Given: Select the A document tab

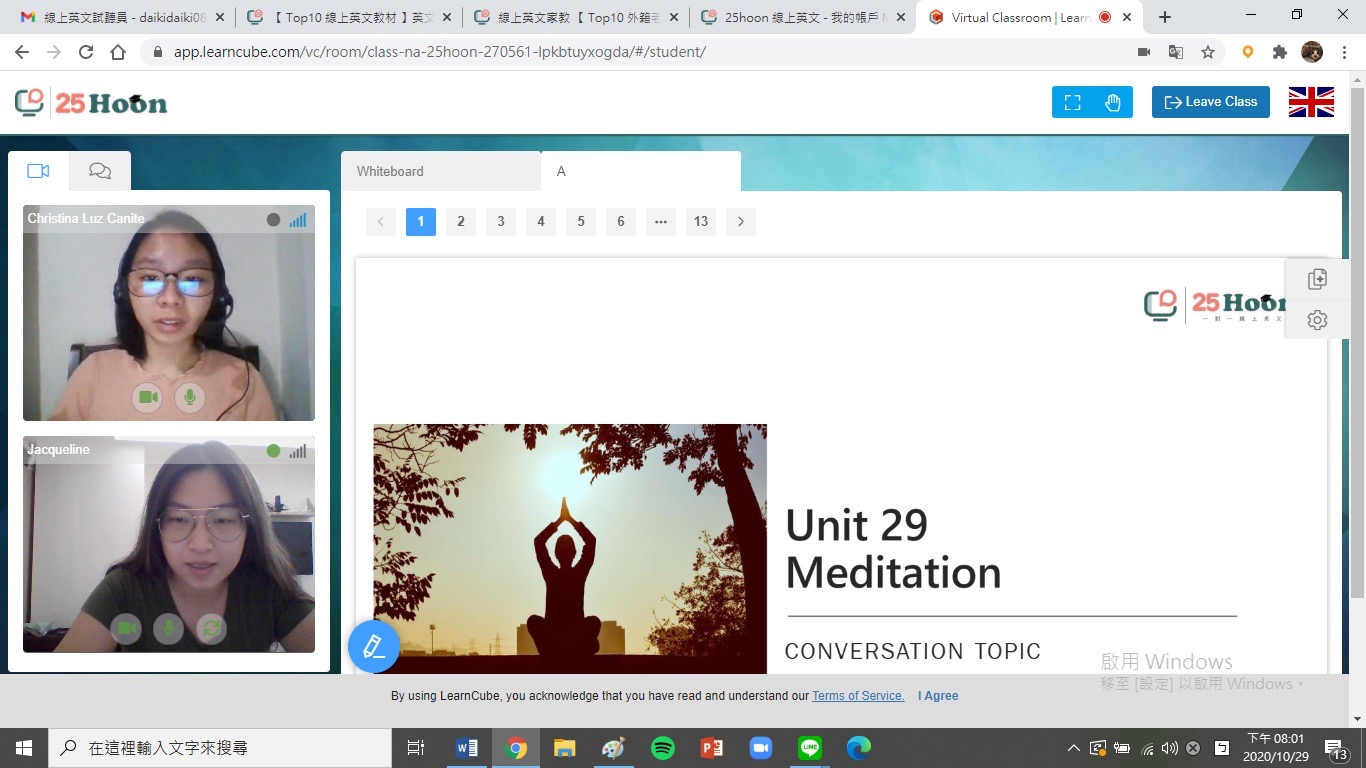Looking at the screenshot, I should (641, 171).
